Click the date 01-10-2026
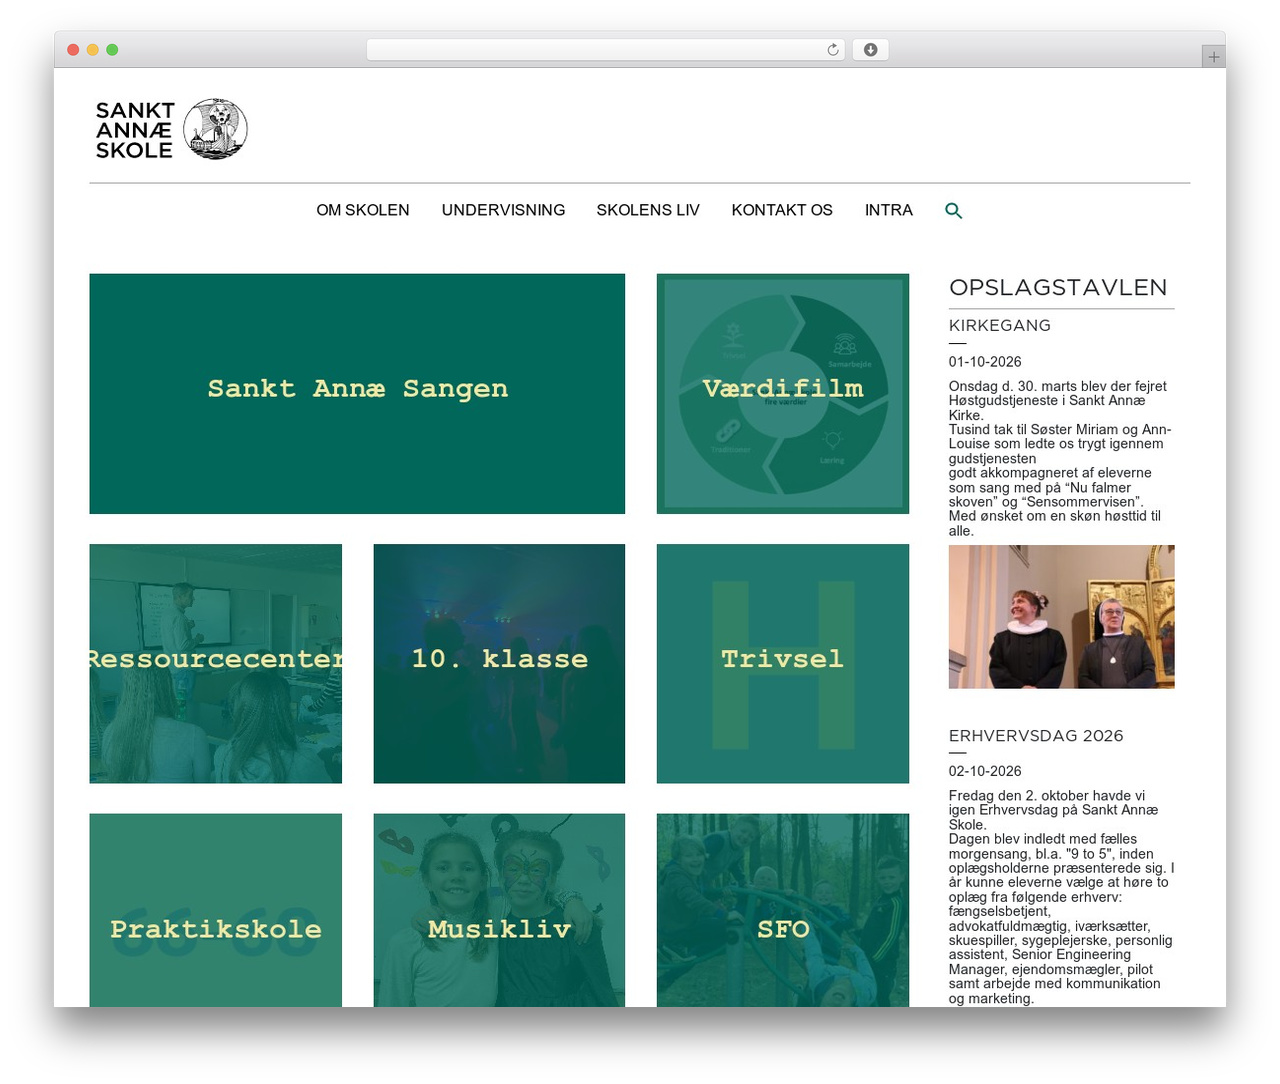Viewport: 1280px width, 1084px height. pyautogui.click(x=985, y=362)
